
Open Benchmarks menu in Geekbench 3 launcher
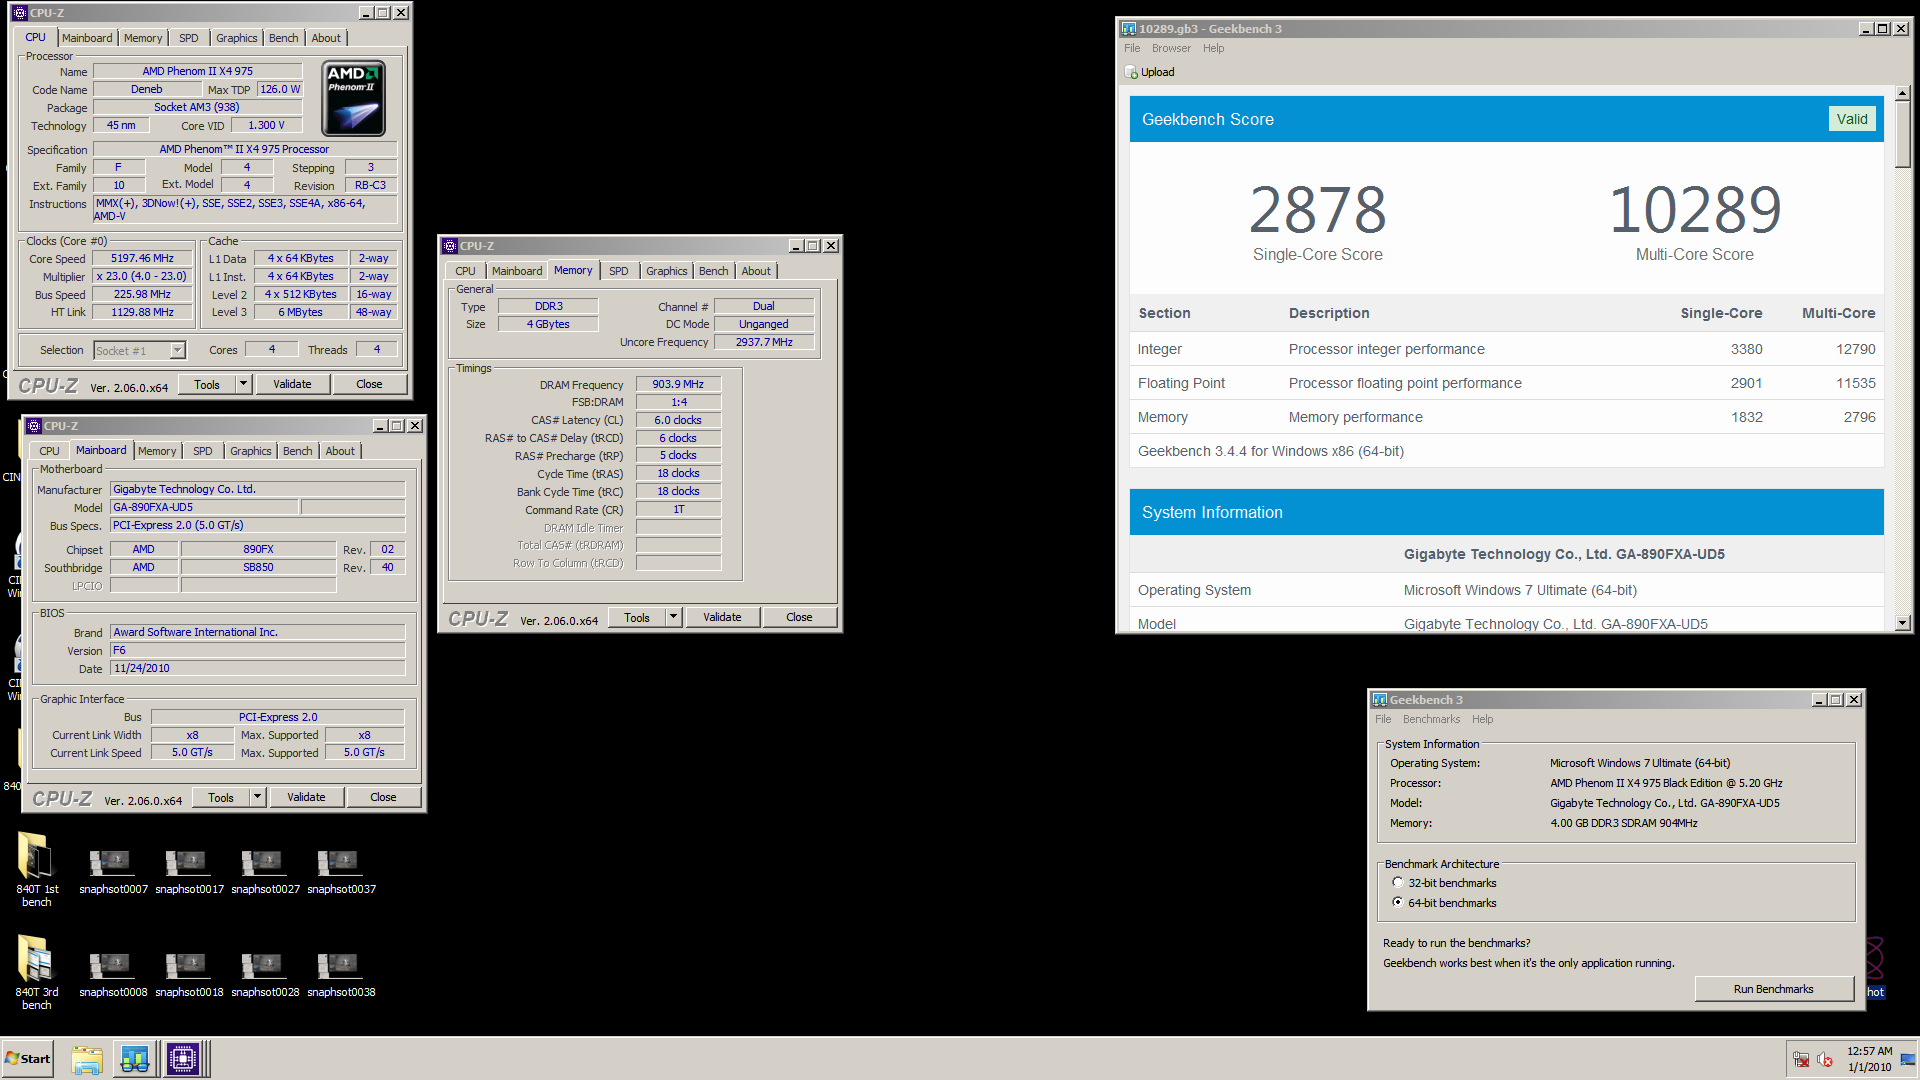pyautogui.click(x=1431, y=719)
